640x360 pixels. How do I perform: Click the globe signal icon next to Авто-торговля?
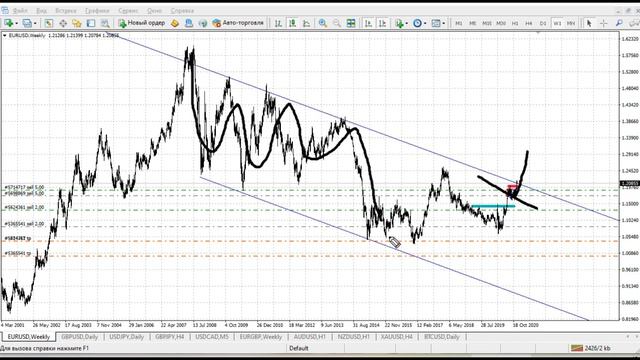[202, 23]
